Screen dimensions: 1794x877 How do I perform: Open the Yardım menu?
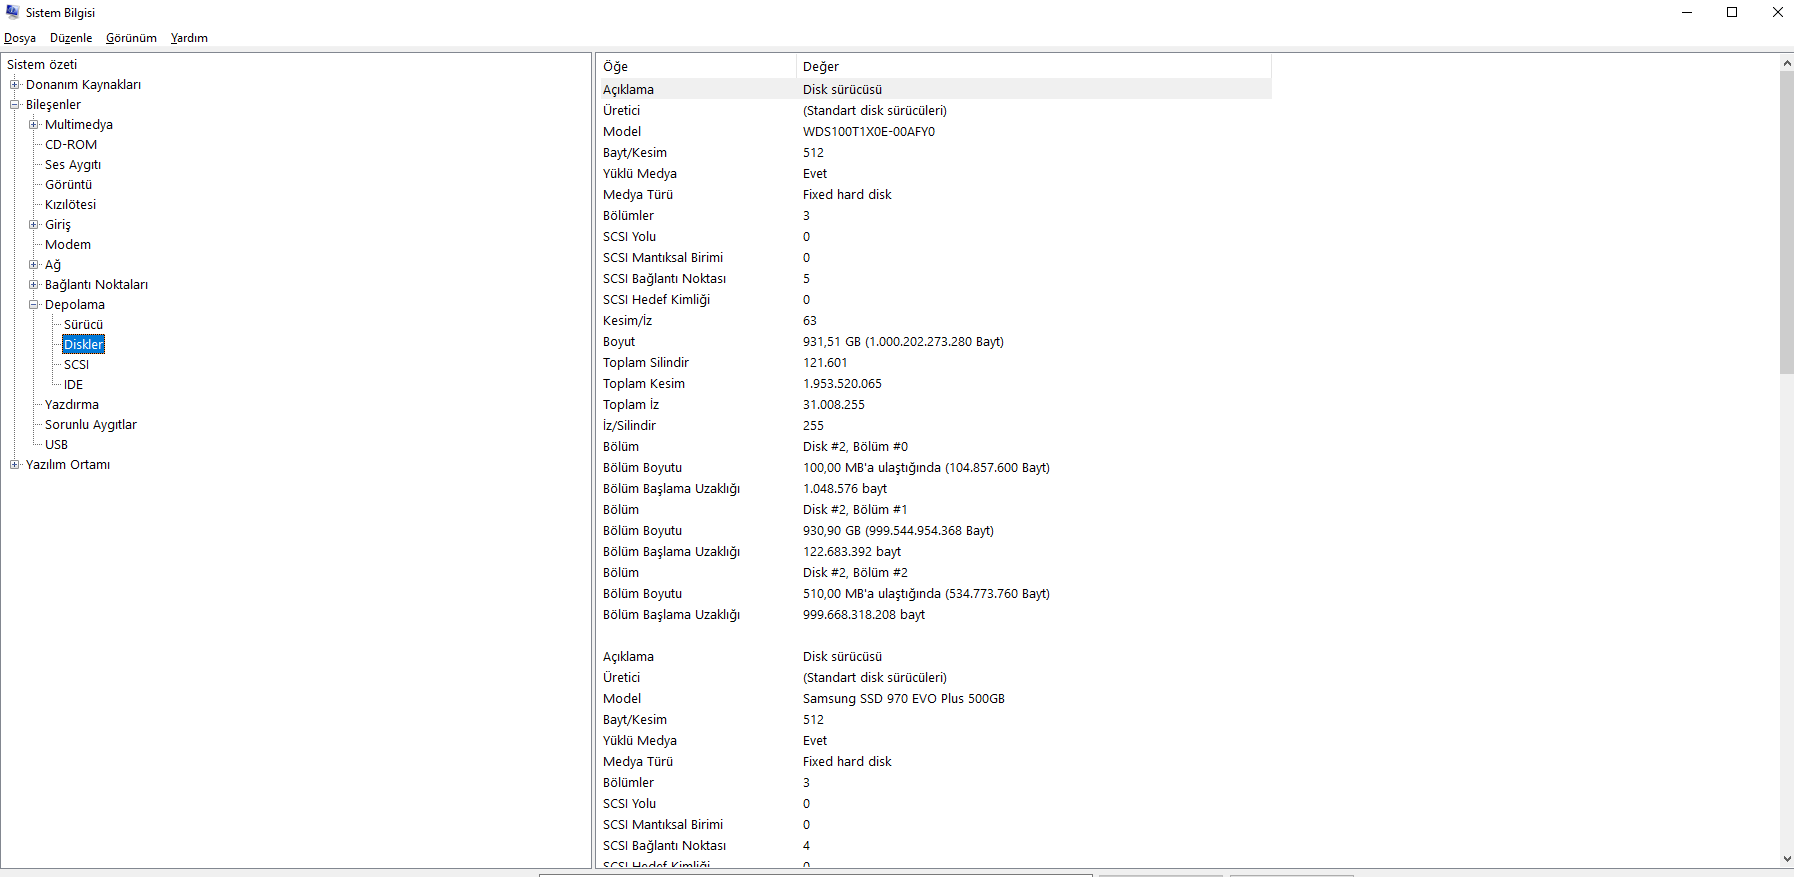pyautogui.click(x=189, y=38)
